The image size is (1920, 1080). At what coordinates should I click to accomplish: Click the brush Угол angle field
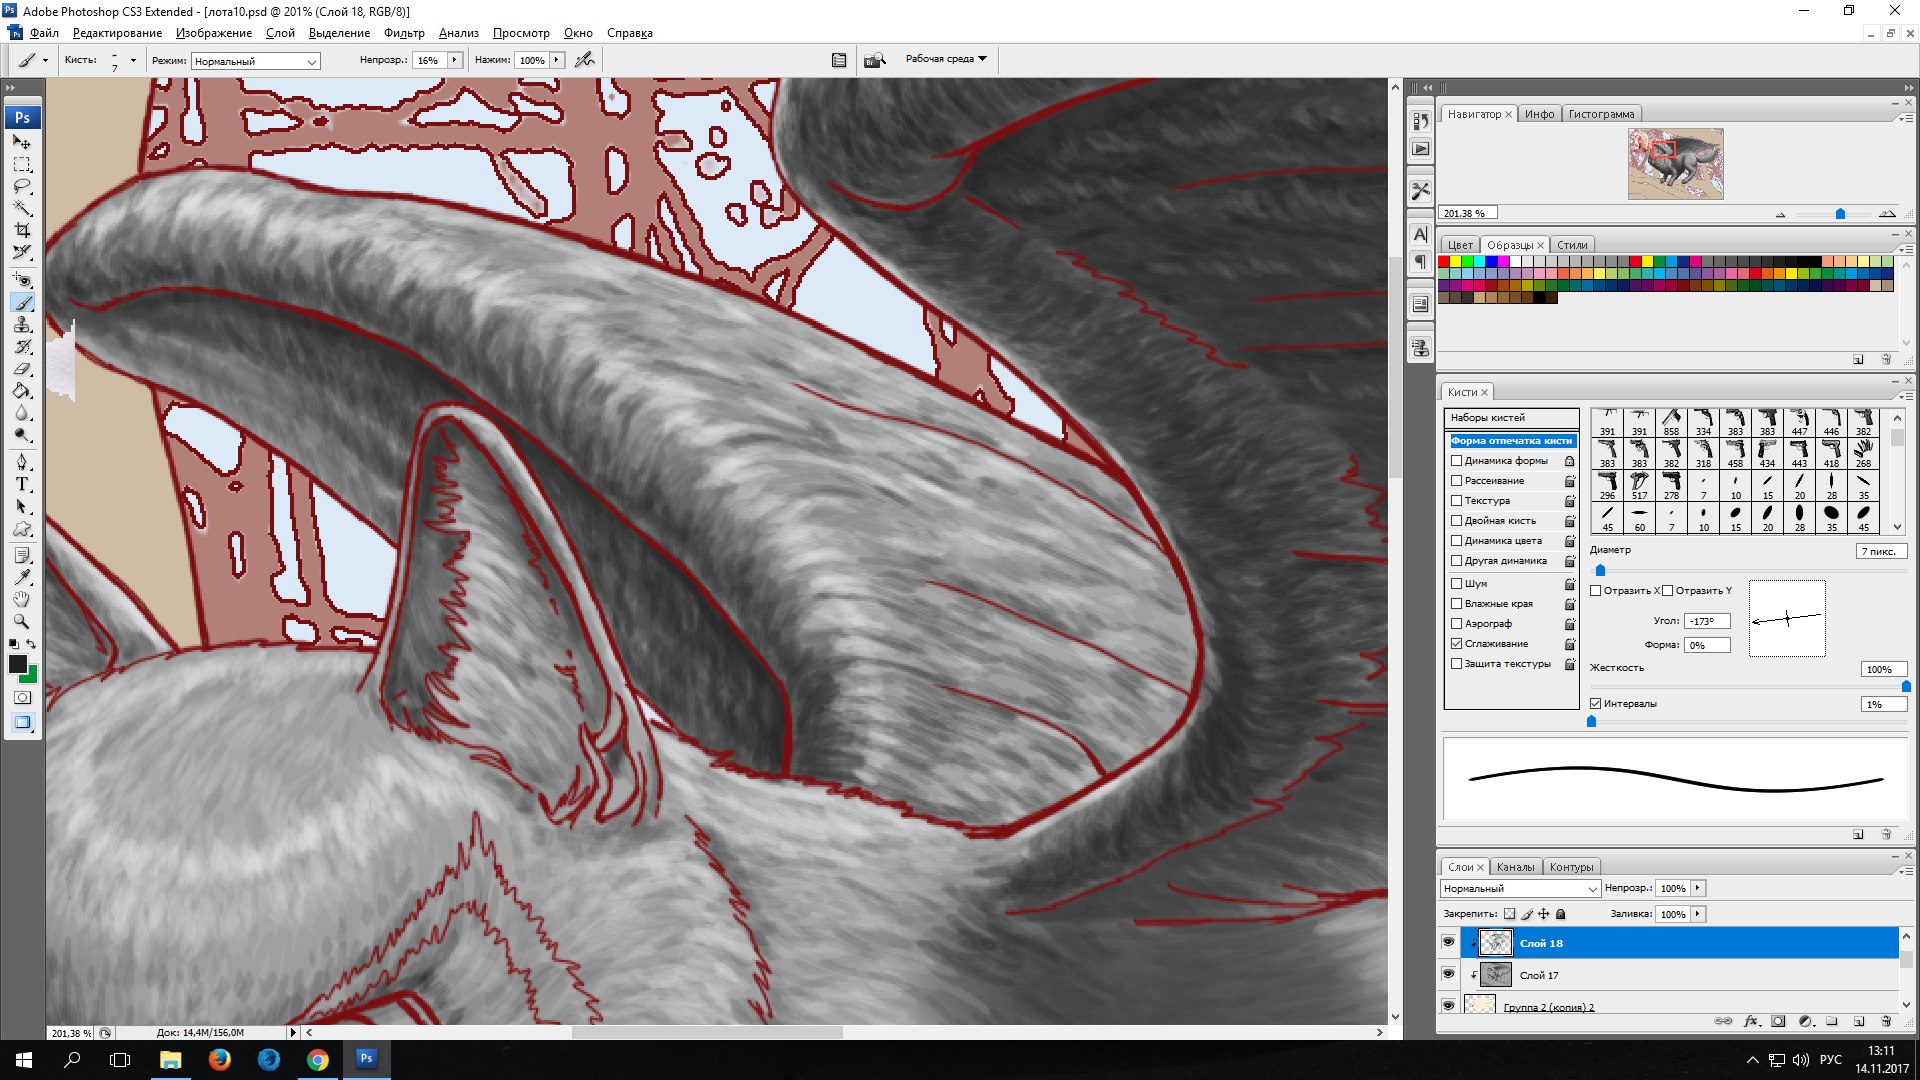(1706, 621)
